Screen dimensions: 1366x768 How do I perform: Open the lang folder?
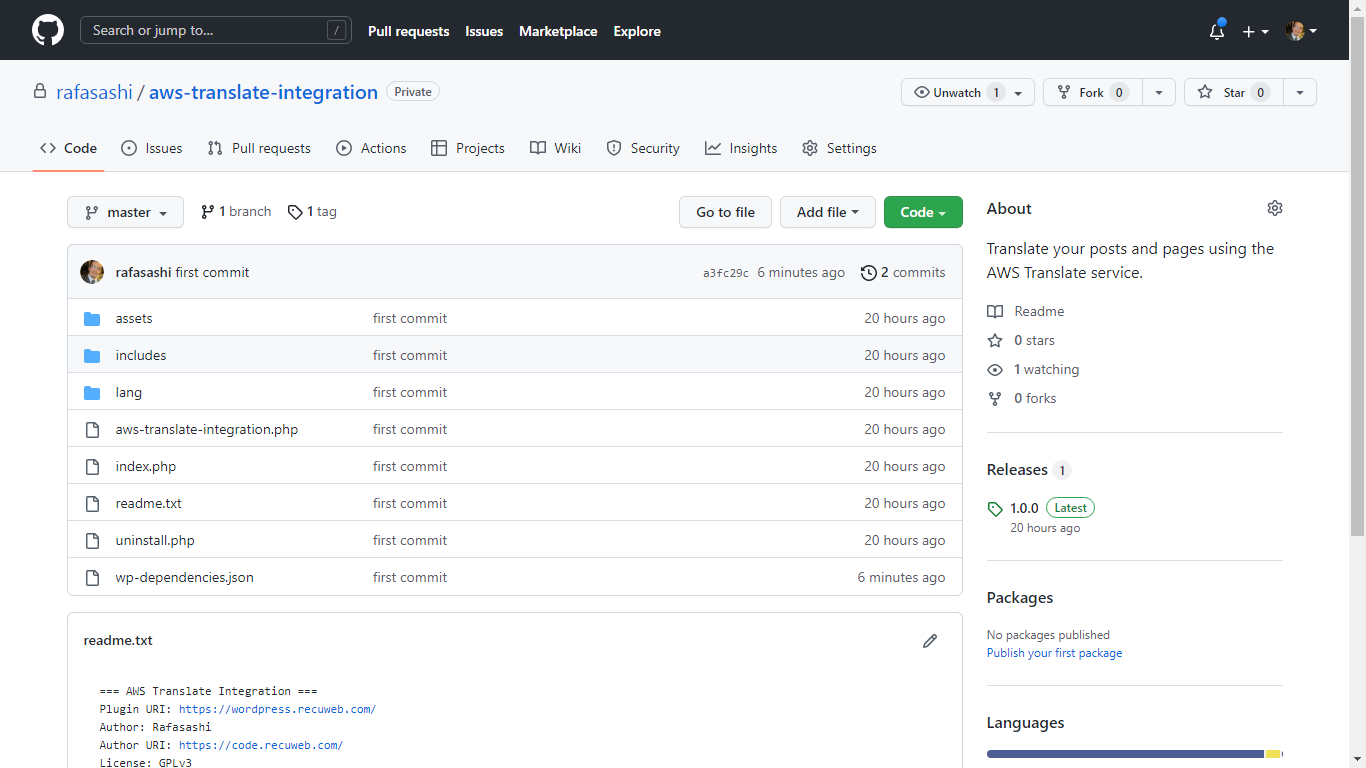129,392
